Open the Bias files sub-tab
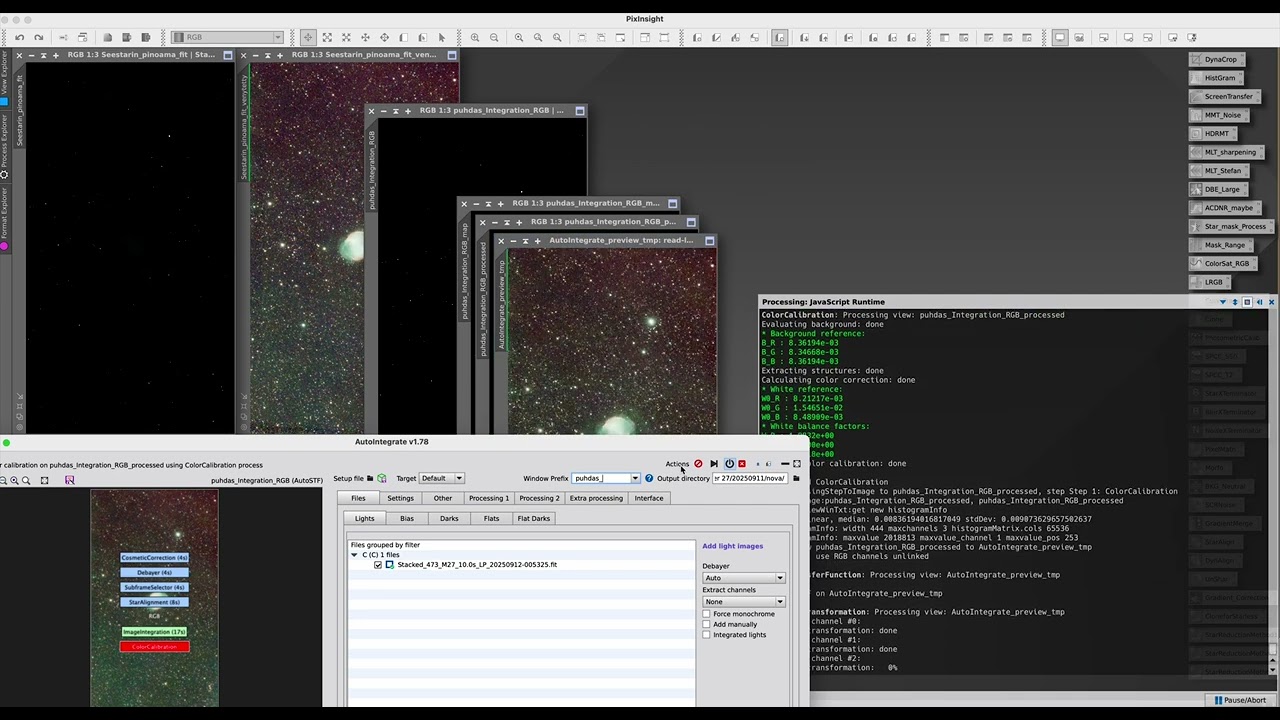The width and height of the screenshot is (1280, 720). click(x=407, y=518)
